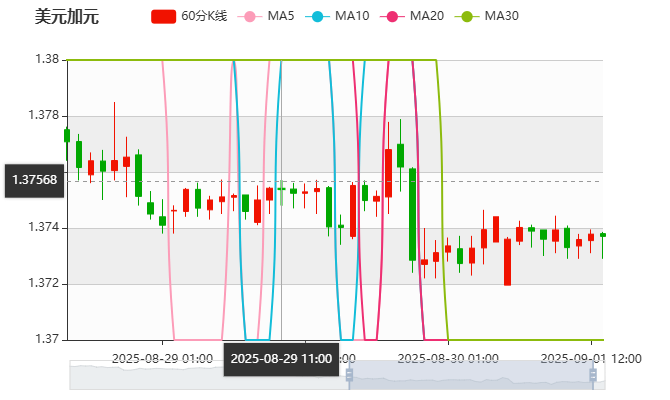The height and width of the screenshot is (400, 670).
Task: Click the MA10 blue legend marker
Action: (318, 17)
